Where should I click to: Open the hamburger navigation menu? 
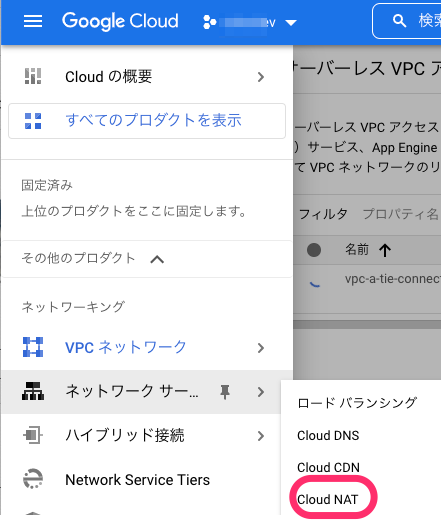coord(33,21)
